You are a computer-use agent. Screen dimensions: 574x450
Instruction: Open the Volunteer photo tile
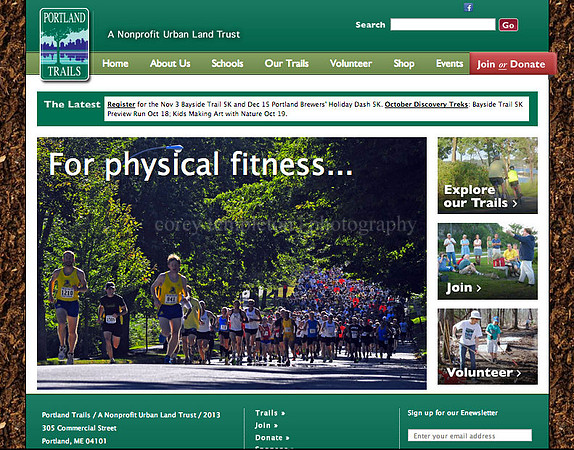488,346
